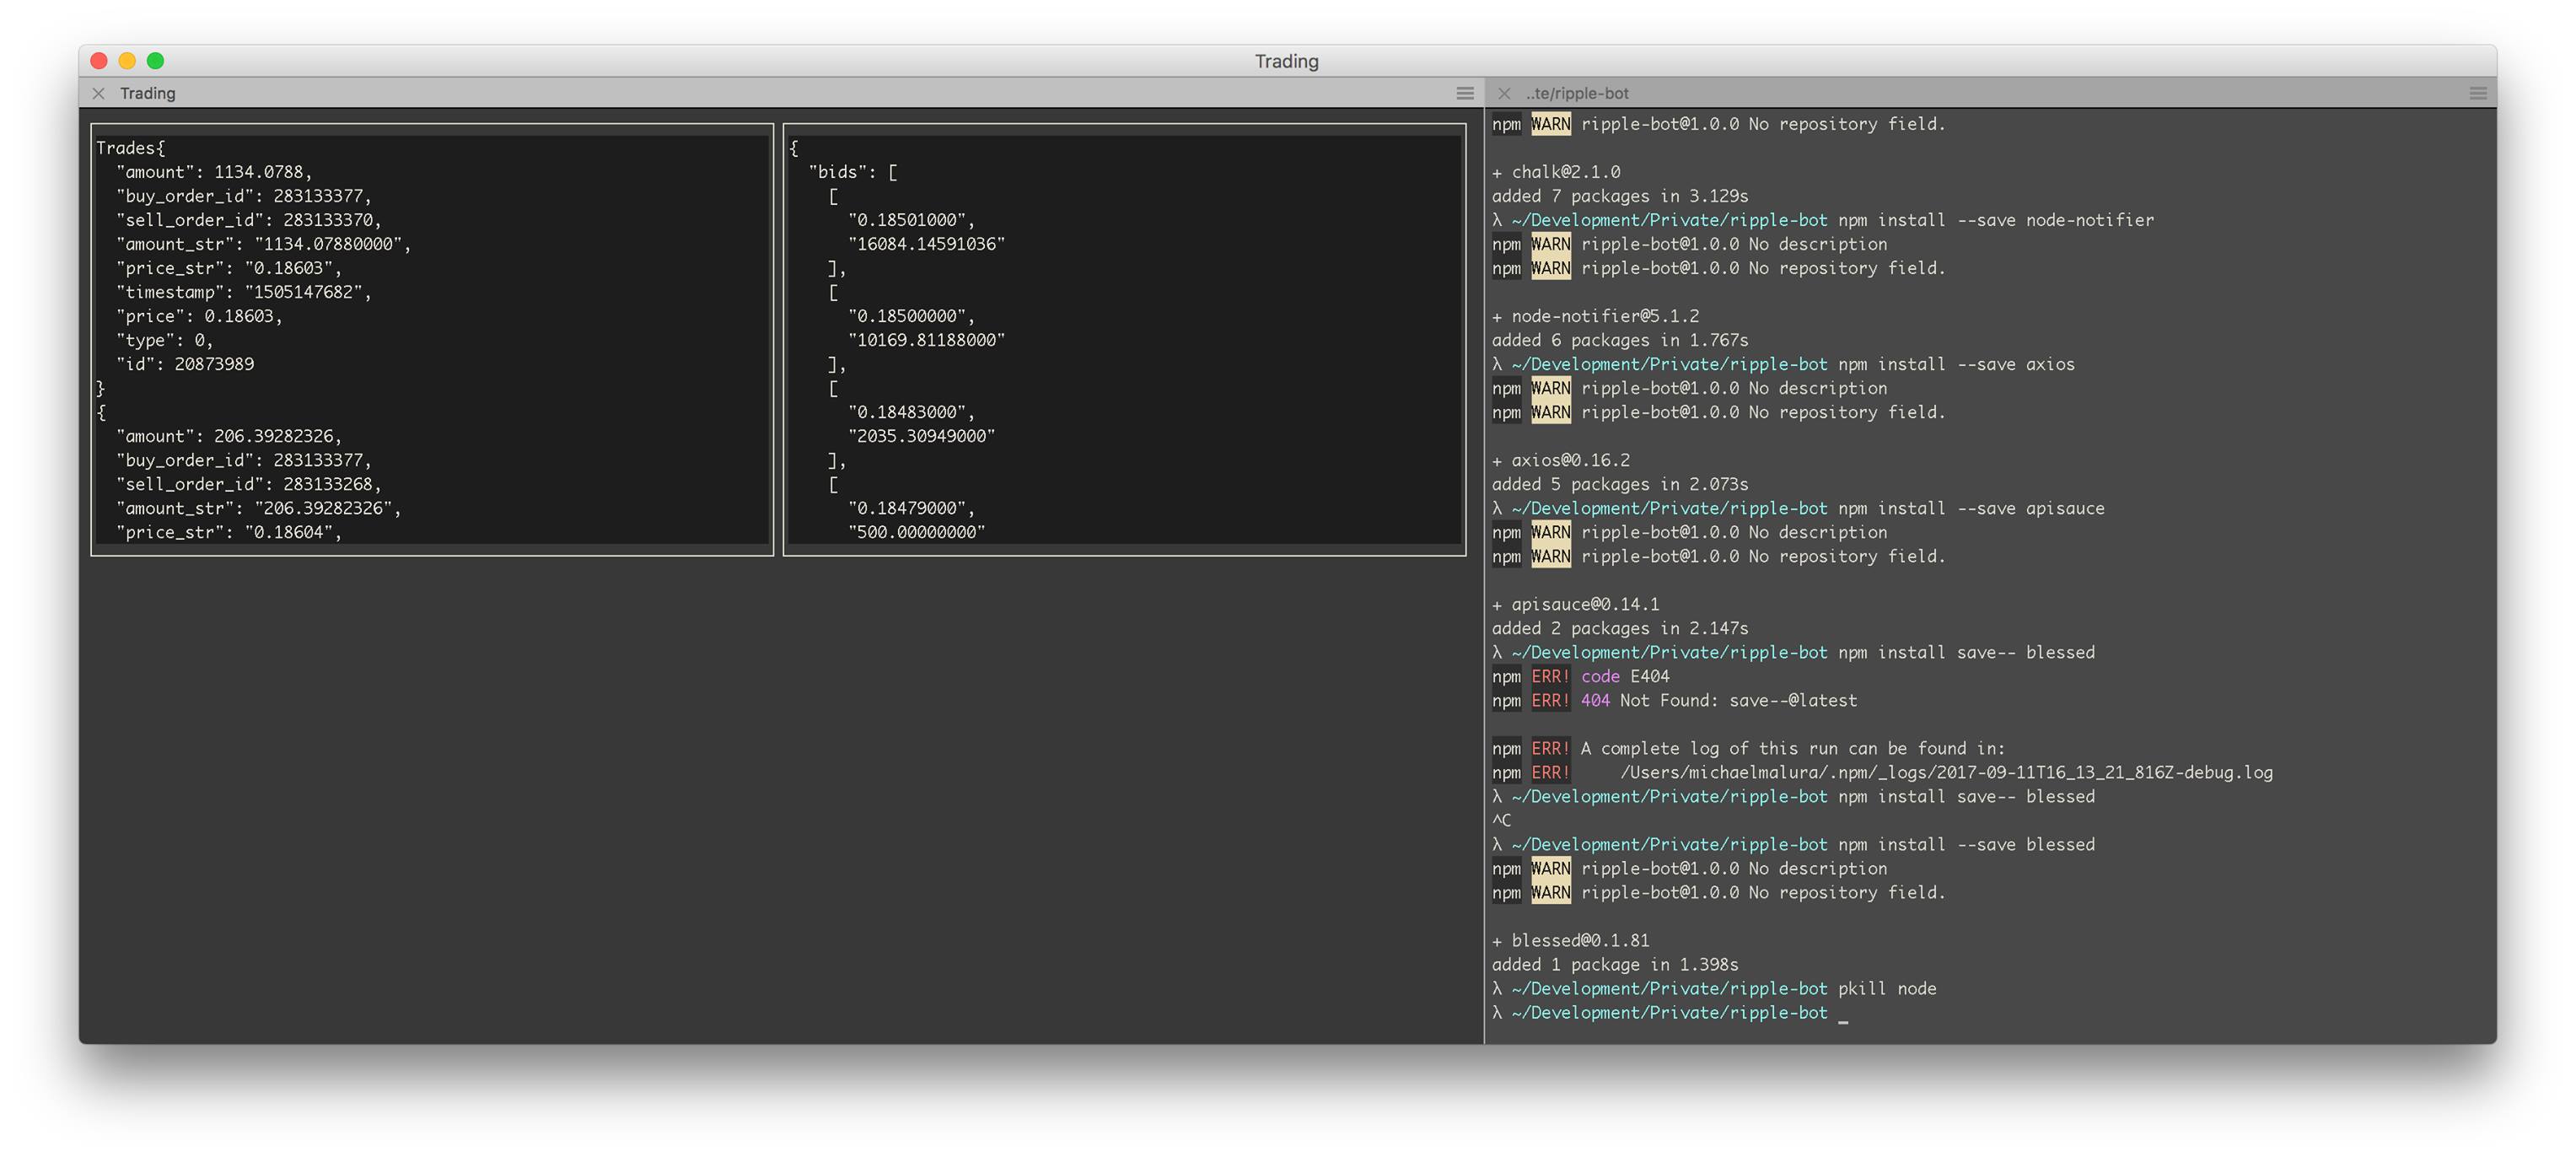Viewport: 2576px width, 1157px height.
Task: Click the "+ chalk@2.1.0" line
Action: pyautogui.click(x=1556, y=172)
